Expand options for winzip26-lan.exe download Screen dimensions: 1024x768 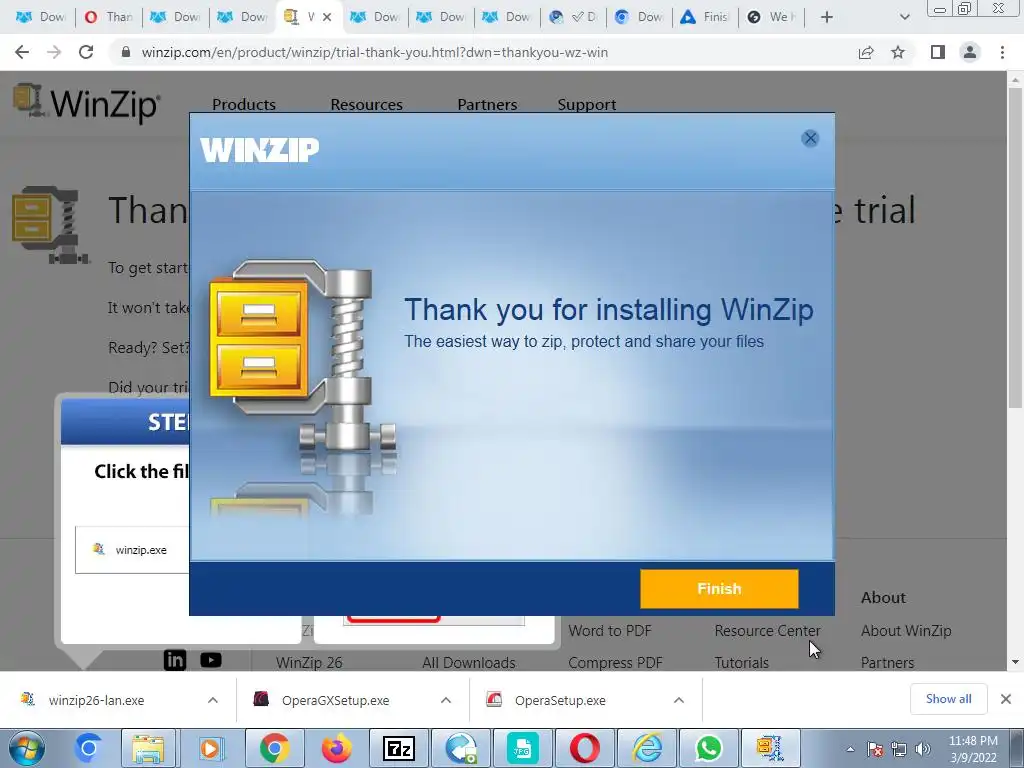213,700
